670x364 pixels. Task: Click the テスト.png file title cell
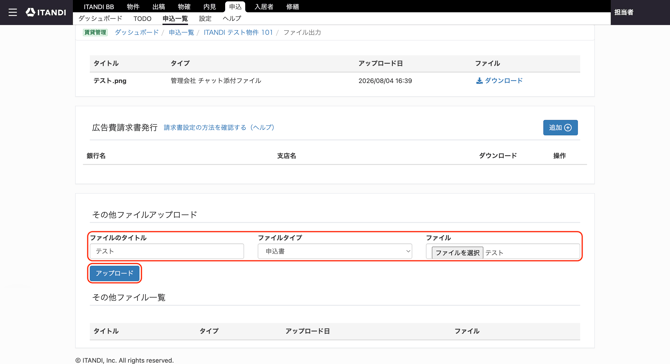pos(110,81)
